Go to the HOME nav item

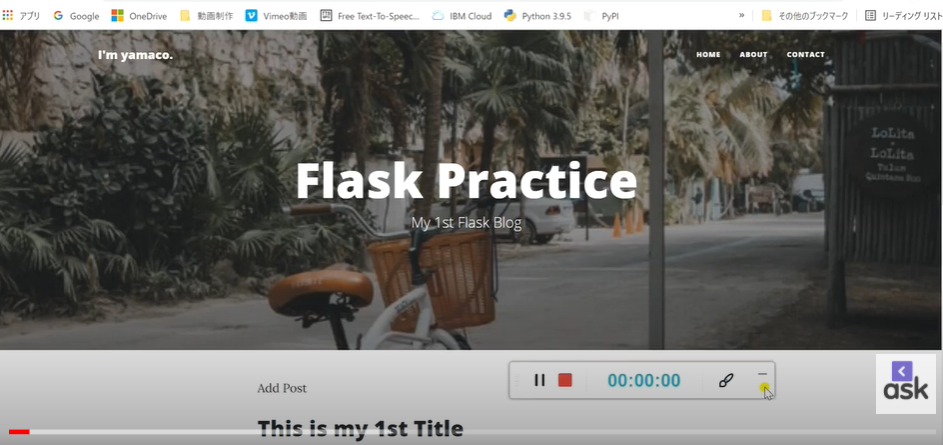[x=708, y=55]
